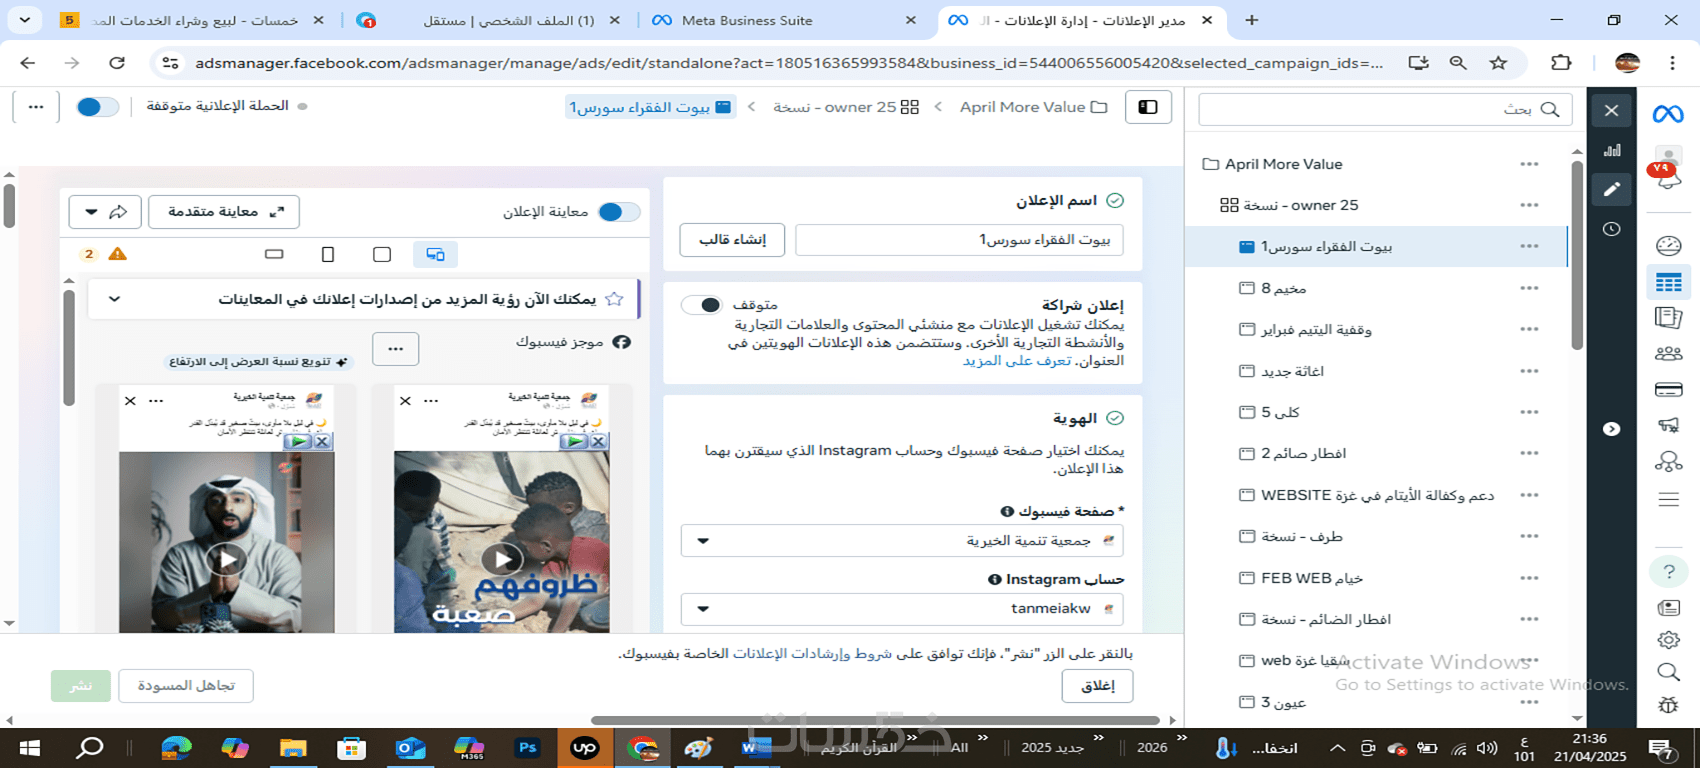Screen dimensions: 1700x768
Task: Toggle the معاينة الإعلان preview switch
Action: 618,212
